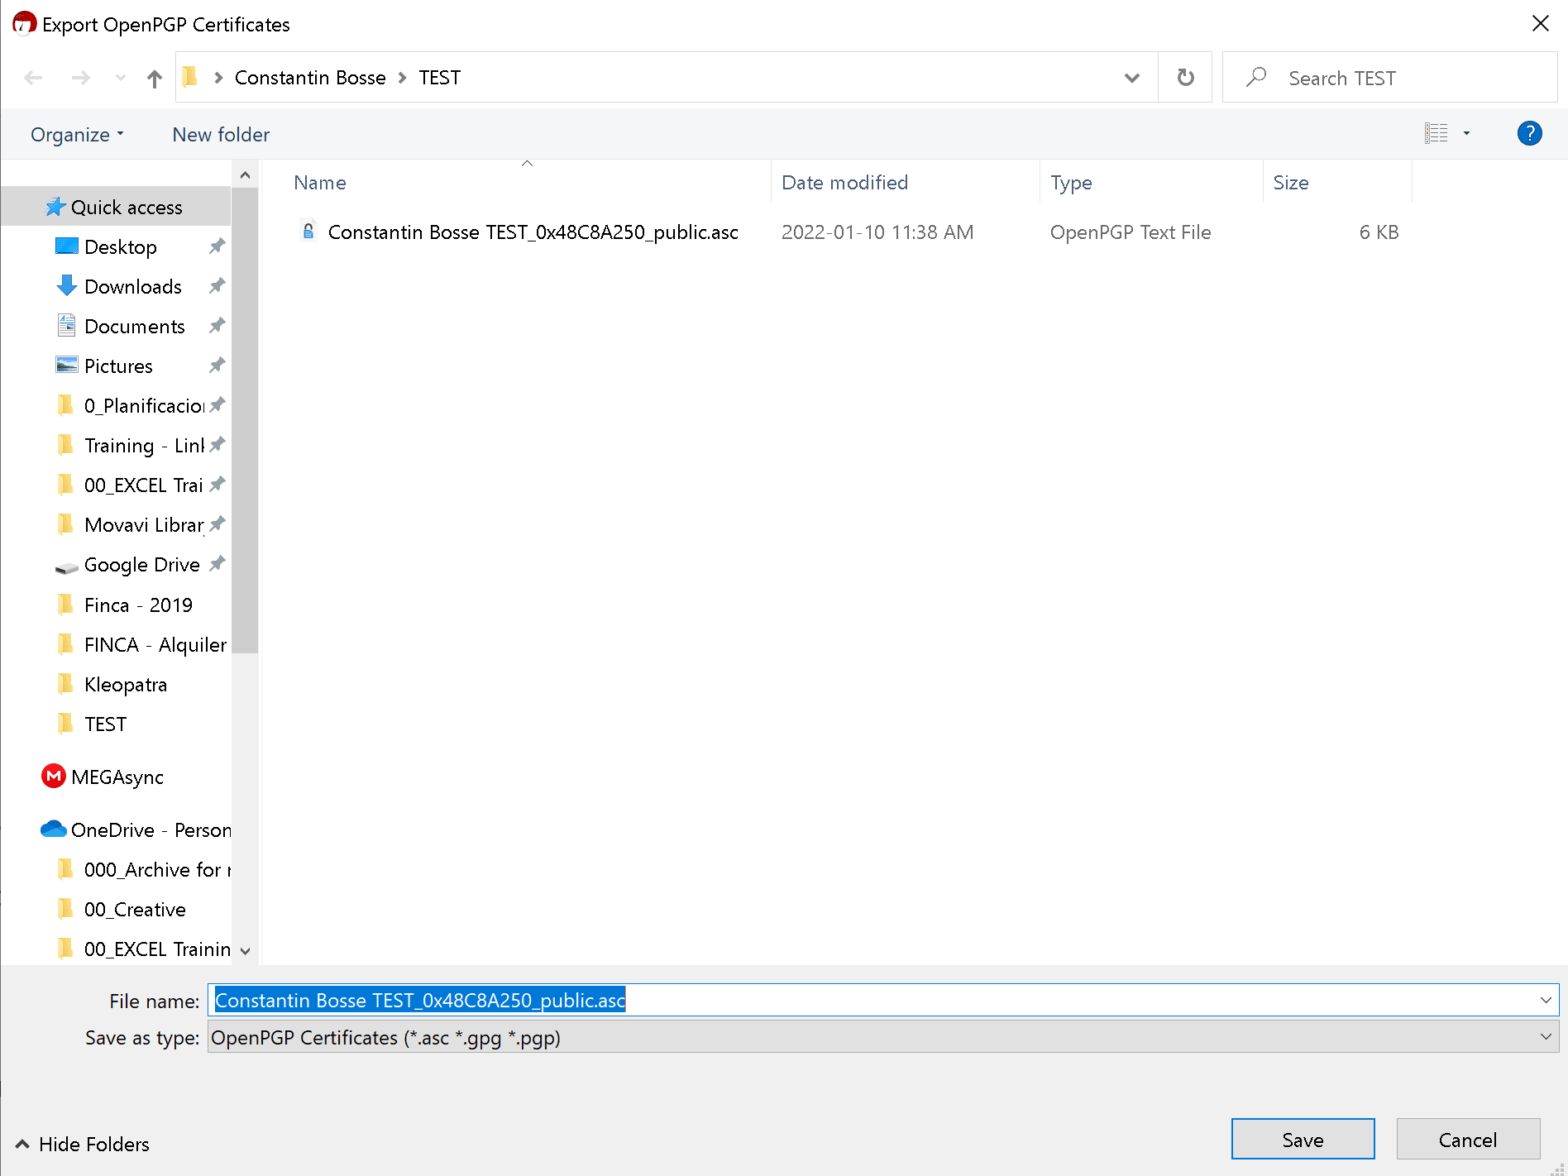Open the Kleopatra folder
This screenshot has width=1568, height=1176.
click(x=125, y=685)
